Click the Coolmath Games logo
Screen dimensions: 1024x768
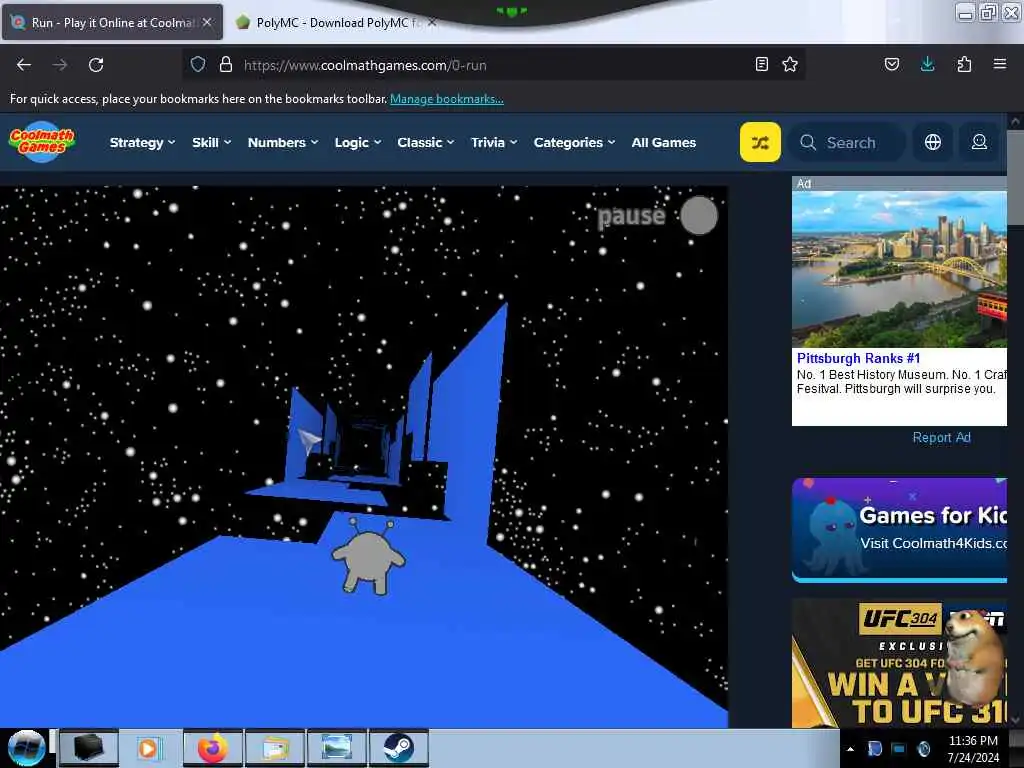(x=42, y=142)
